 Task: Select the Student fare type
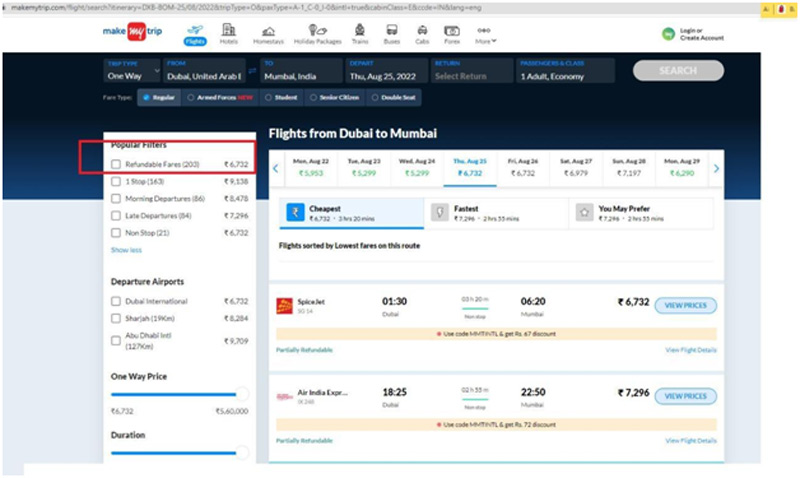pos(281,97)
